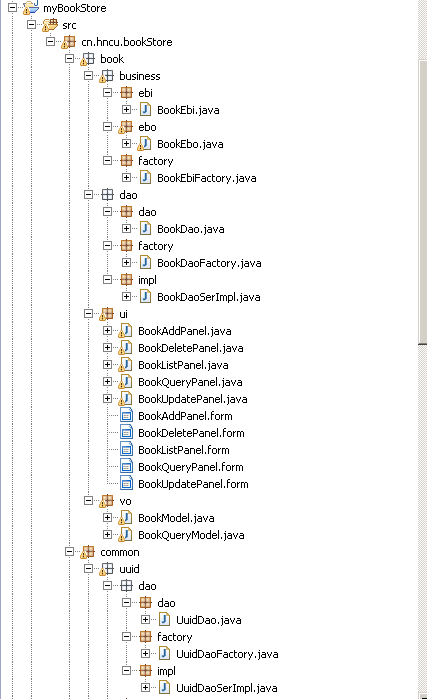Collapse the business package node

coord(88,75)
